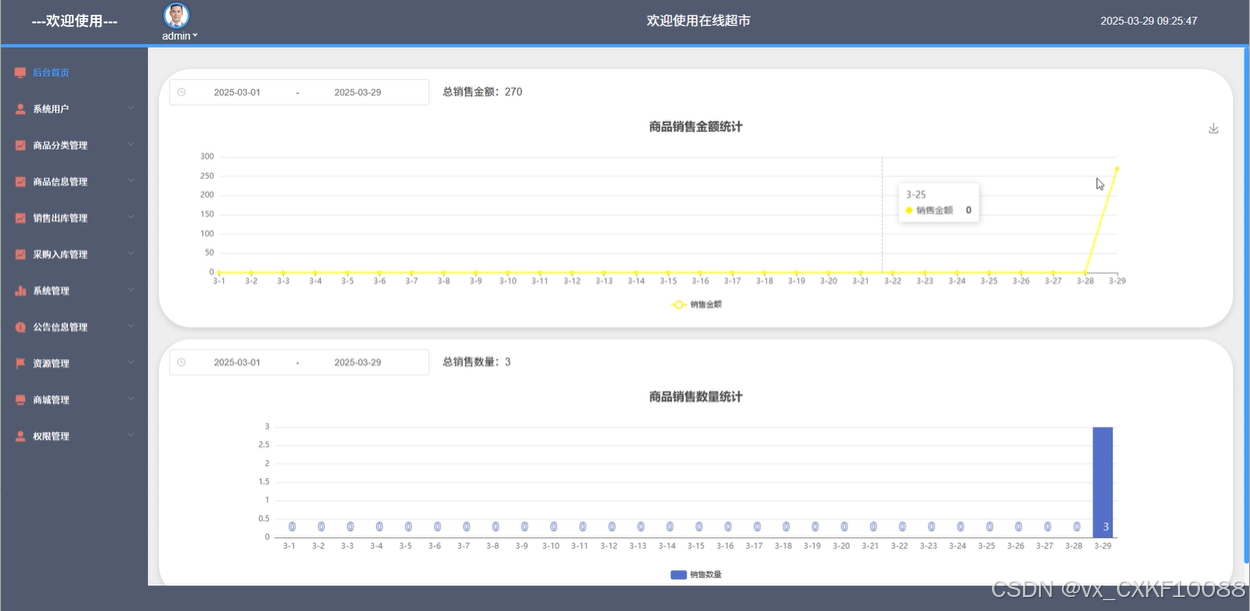Open the 系统管理 menu item
This screenshot has height=611, width=1250.
(74, 291)
